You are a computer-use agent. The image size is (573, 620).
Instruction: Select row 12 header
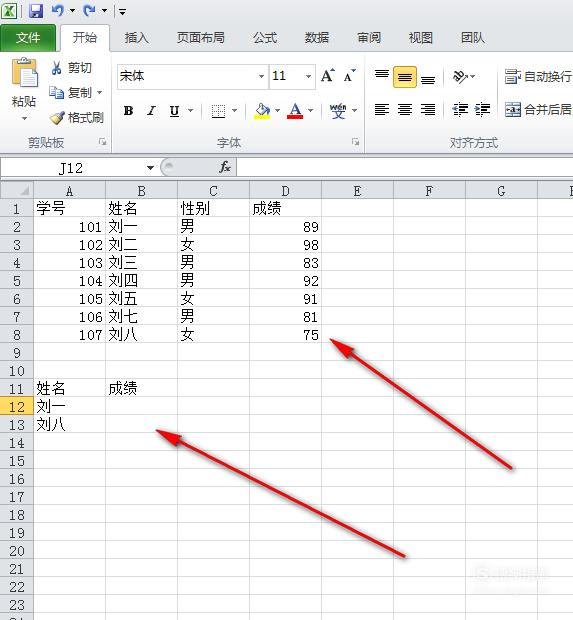tap(17, 406)
